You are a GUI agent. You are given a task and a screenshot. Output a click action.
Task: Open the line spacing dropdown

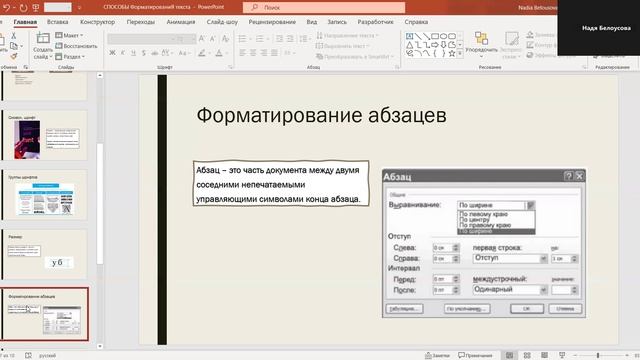(304, 39)
